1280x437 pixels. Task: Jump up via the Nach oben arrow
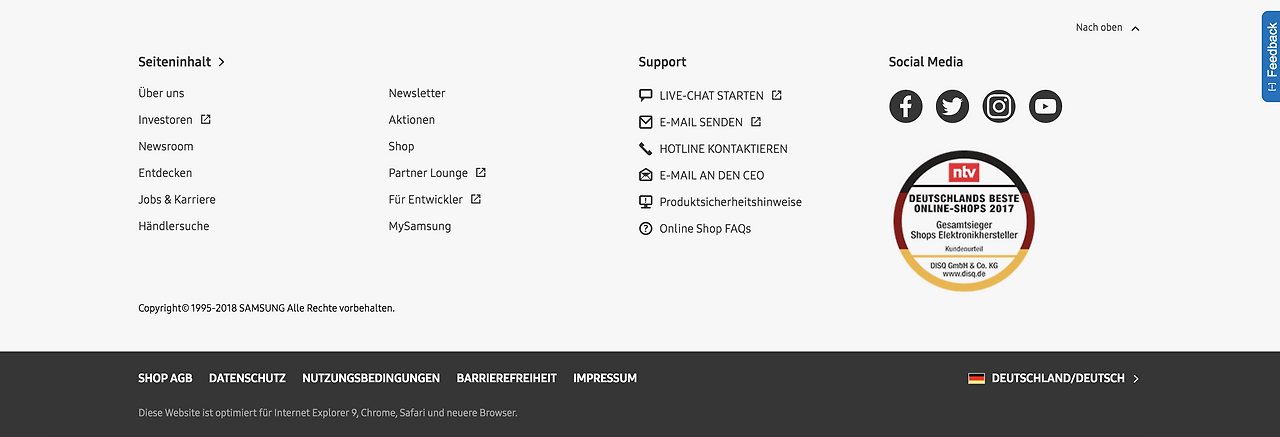click(x=1135, y=28)
